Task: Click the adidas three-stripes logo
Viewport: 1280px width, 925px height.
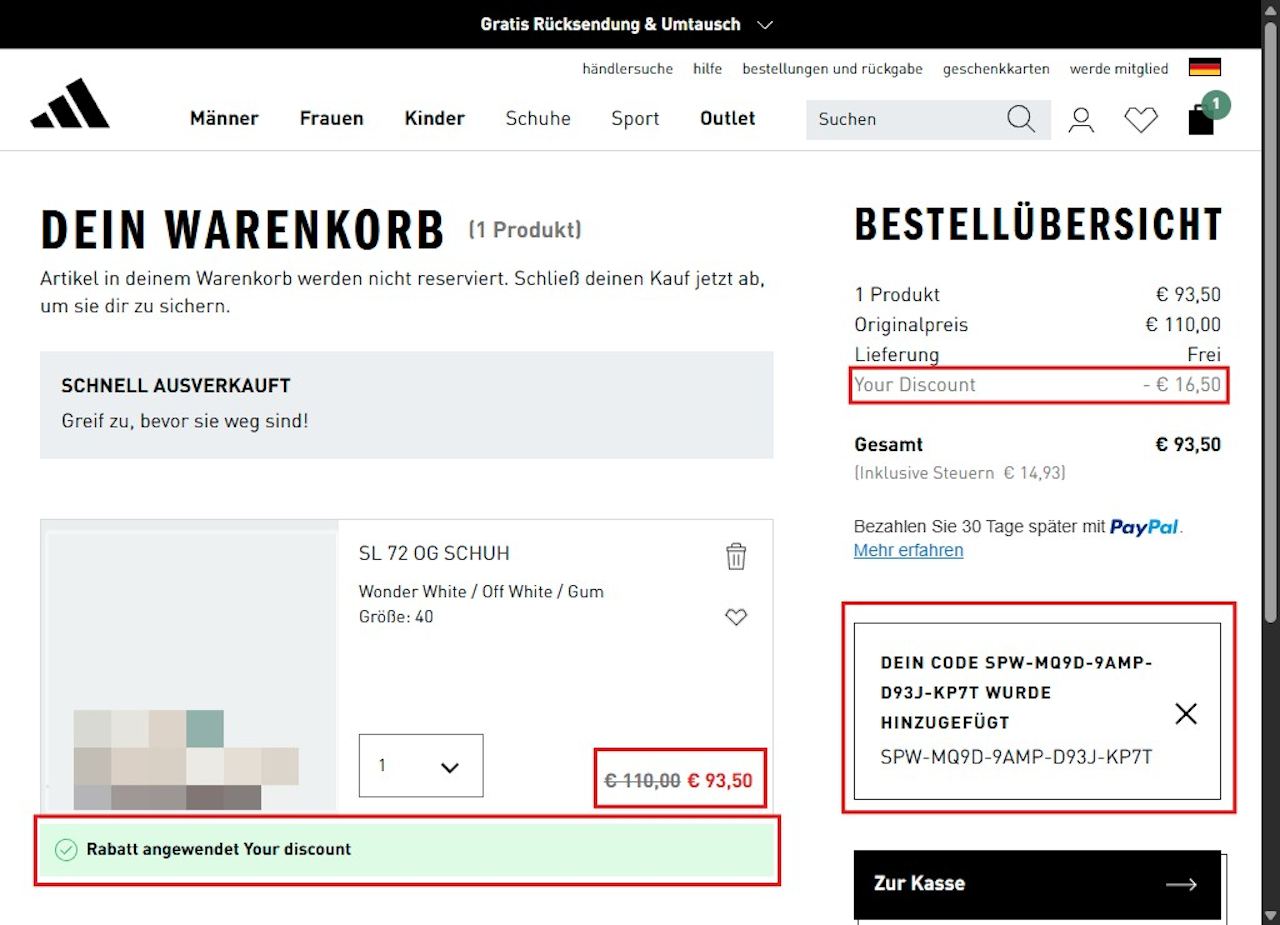Action: (70, 103)
